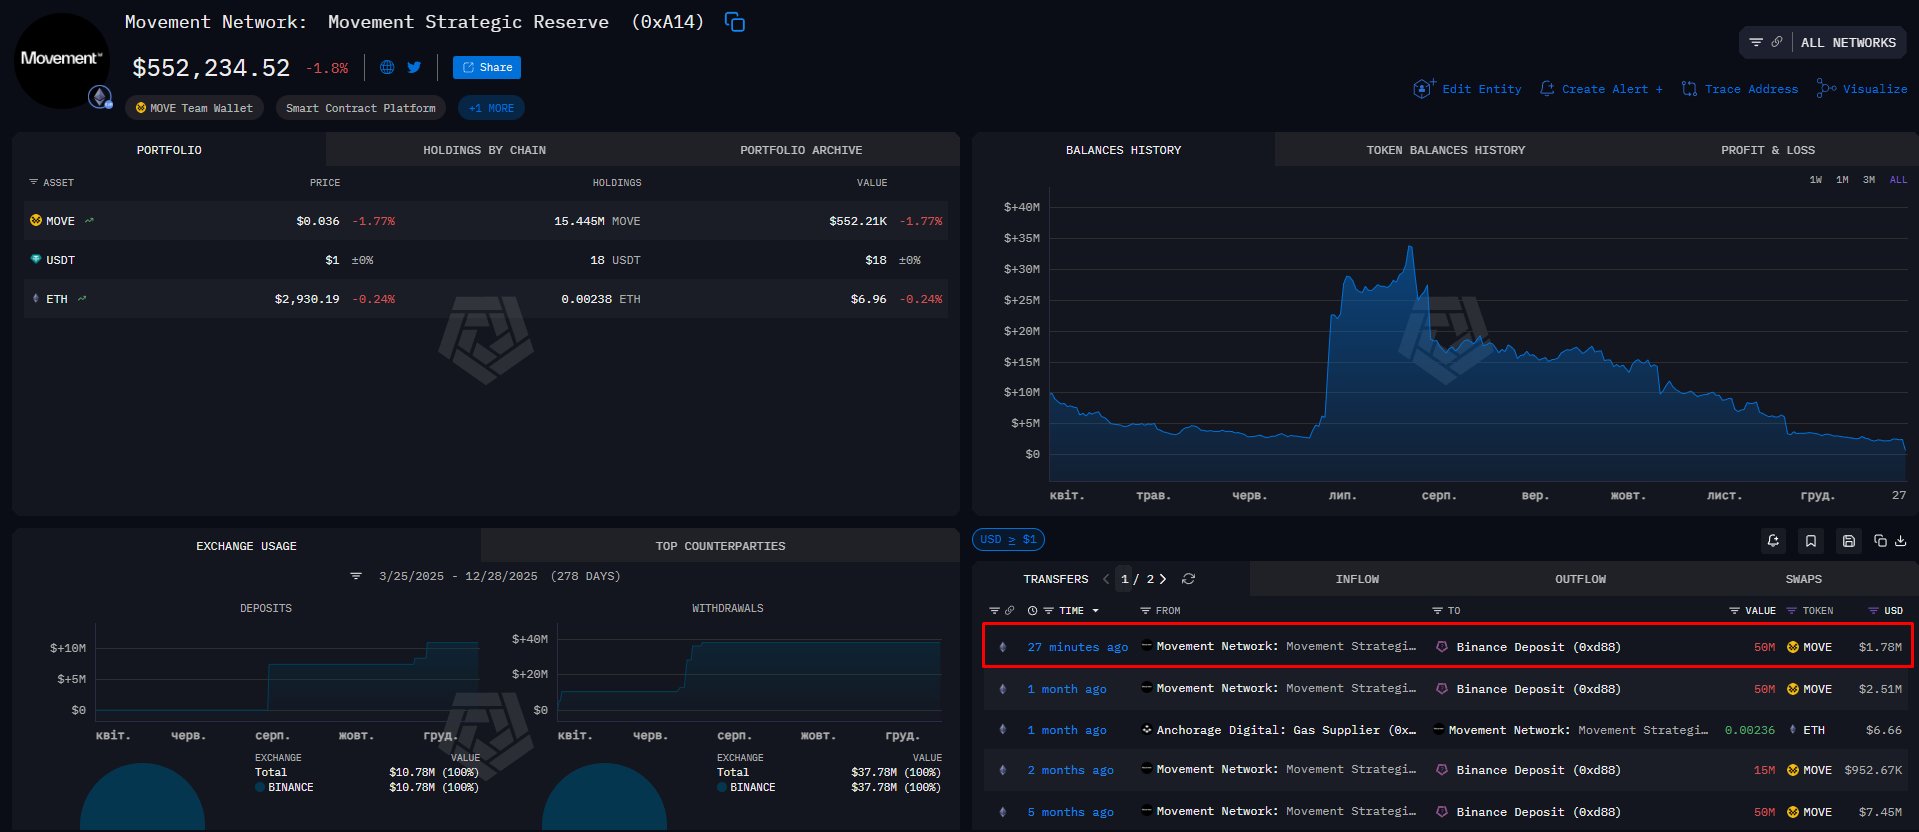
Task: Expand the +1 MORE tags
Action: point(491,108)
